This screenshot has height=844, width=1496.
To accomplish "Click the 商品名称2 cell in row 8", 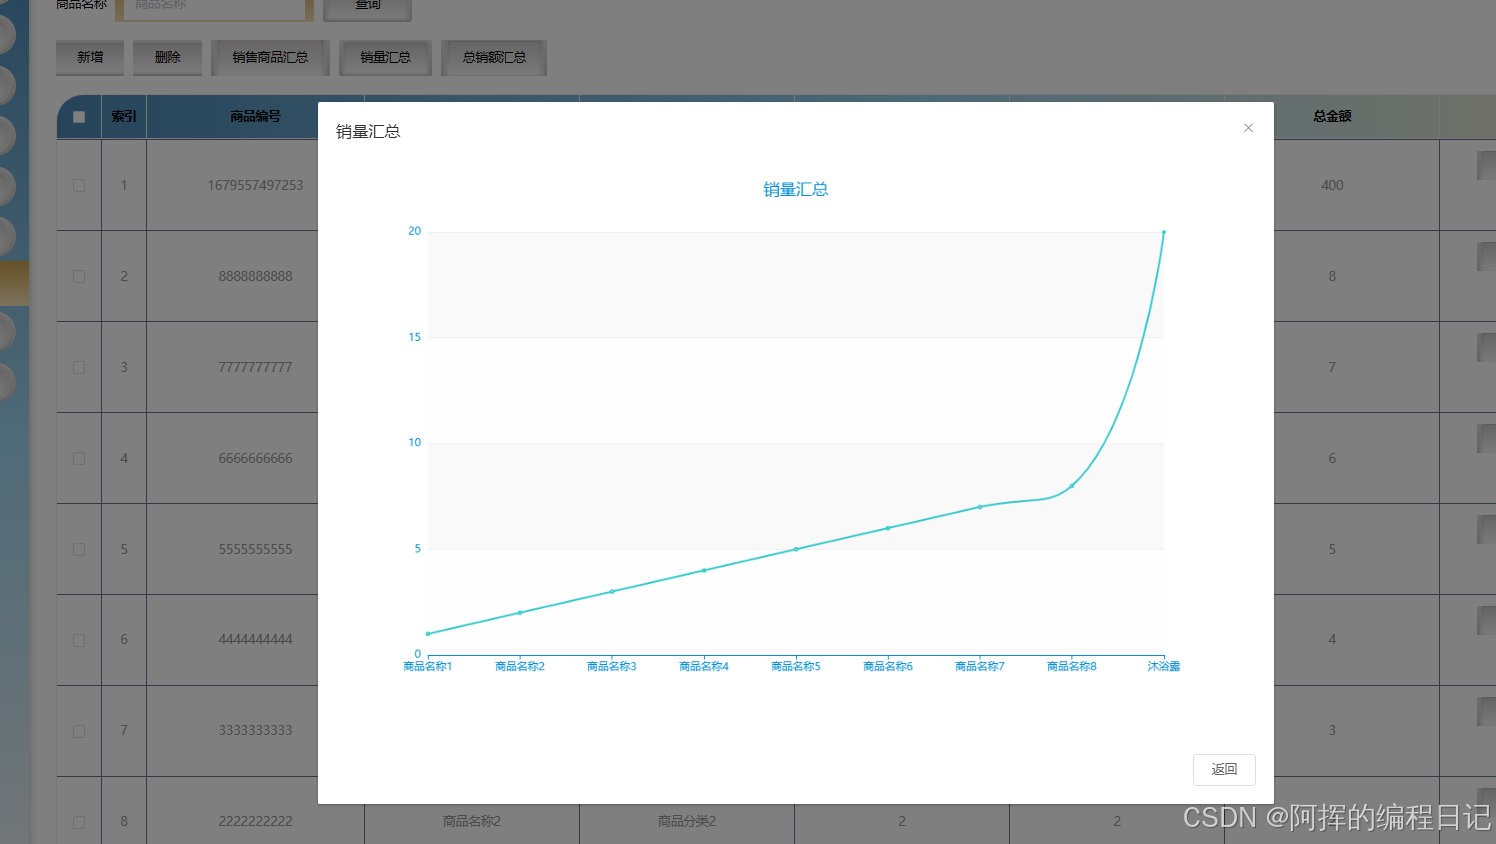I will [x=472, y=822].
